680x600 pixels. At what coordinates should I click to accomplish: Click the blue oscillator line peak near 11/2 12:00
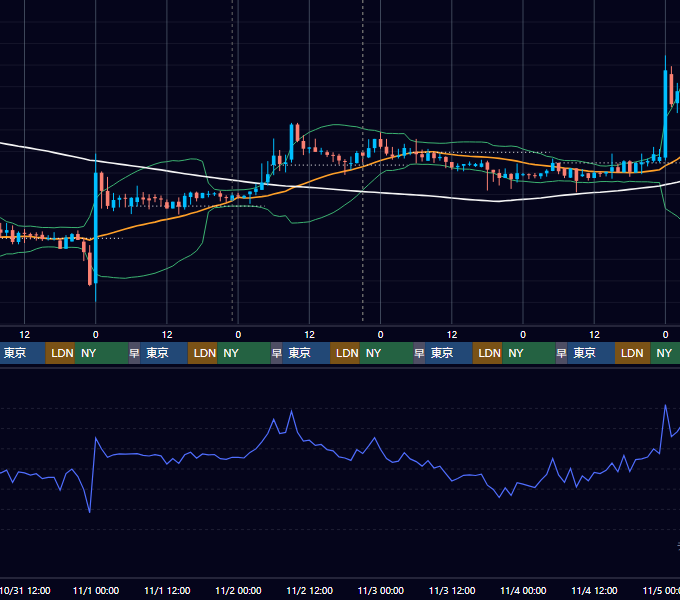(291, 411)
